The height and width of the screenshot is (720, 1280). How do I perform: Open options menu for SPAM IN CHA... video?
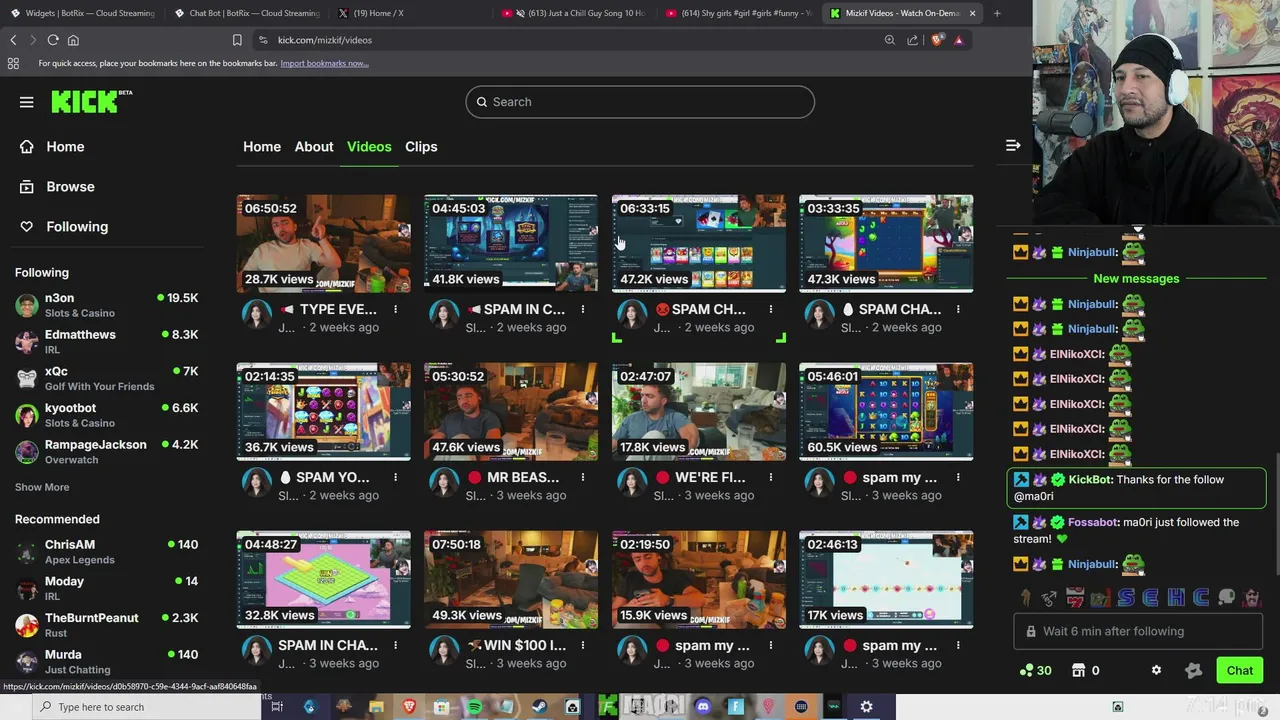[x=395, y=646]
